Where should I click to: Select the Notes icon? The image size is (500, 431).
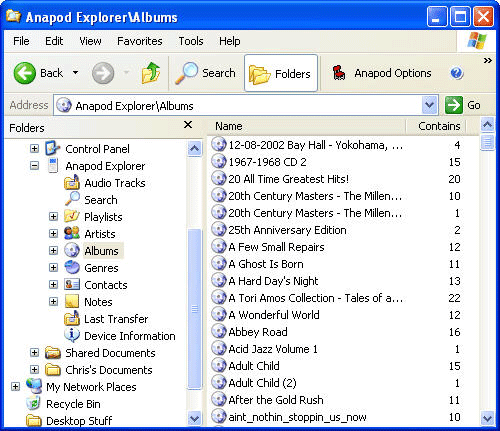tap(72, 301)
